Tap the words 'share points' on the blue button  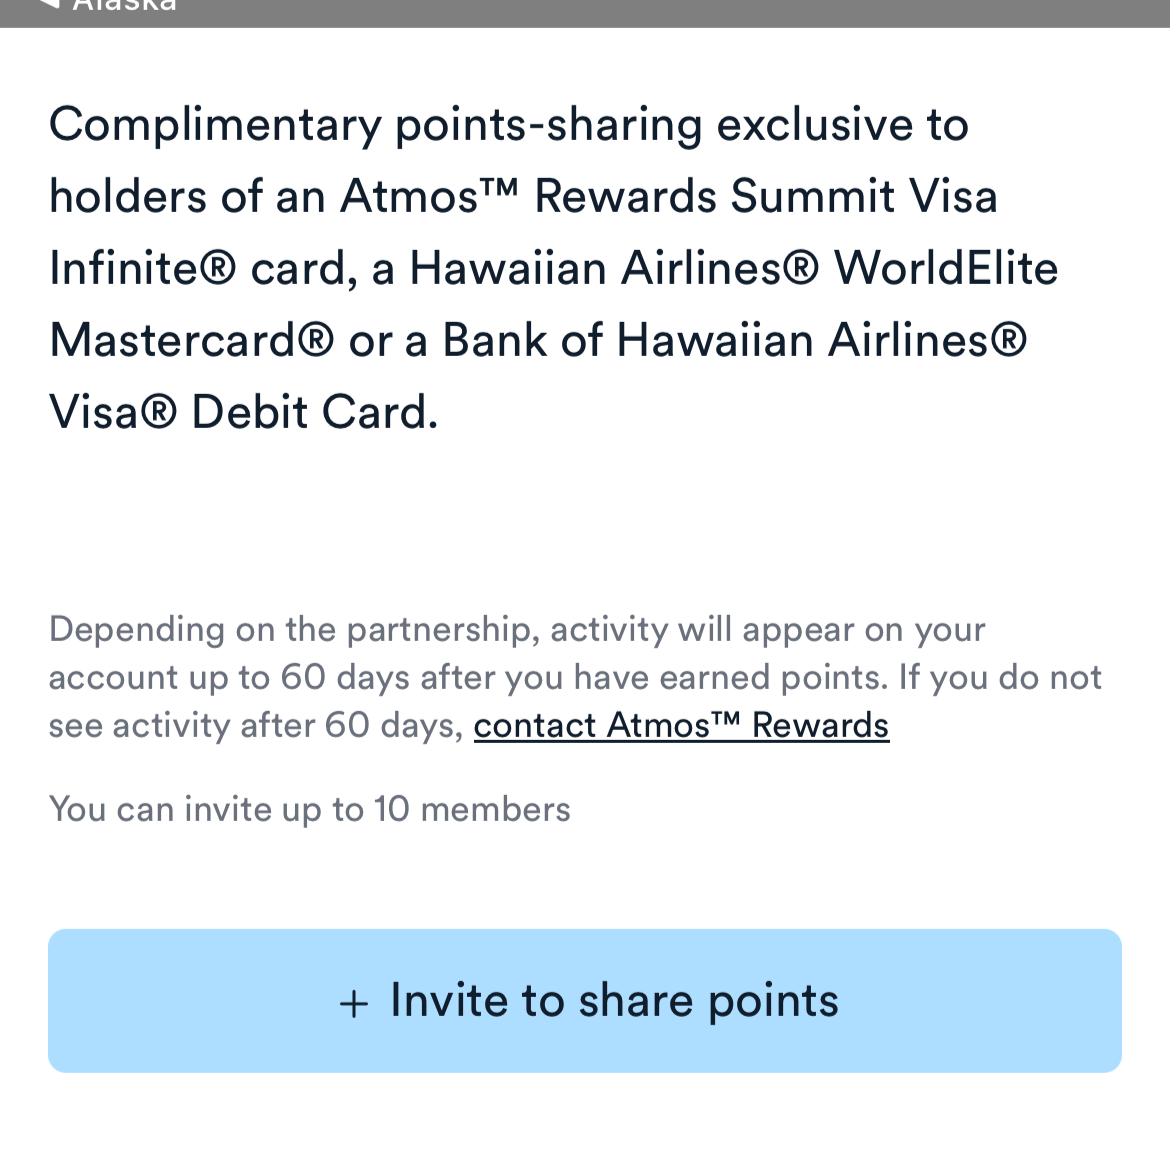[x=708, y=1001]
